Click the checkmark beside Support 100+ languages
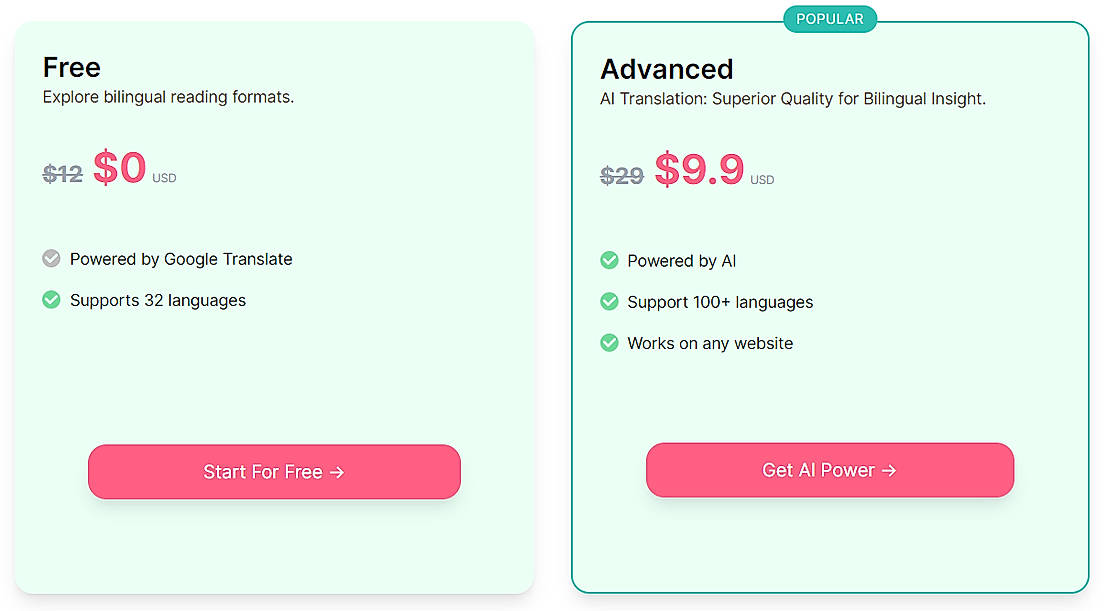This screenshot has height=611, width=1108. tap(609, 302)
